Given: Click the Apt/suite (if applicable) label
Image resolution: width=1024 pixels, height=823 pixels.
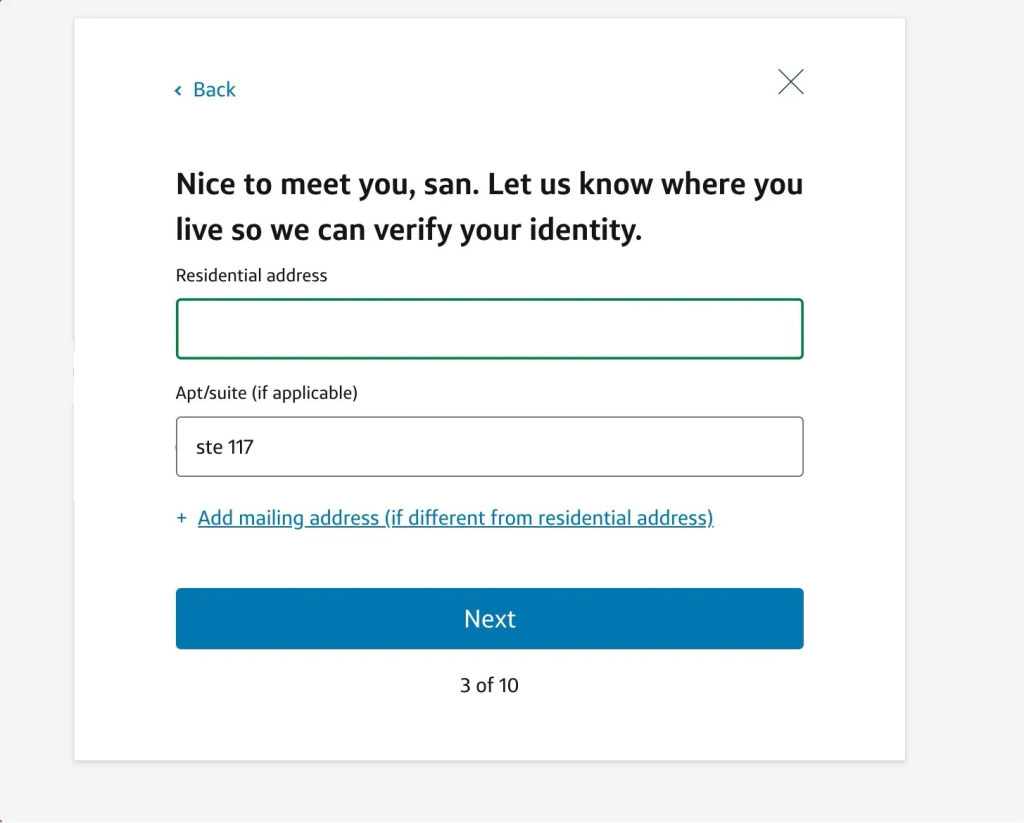Looking at the screenshot, I should pos(266,393).
